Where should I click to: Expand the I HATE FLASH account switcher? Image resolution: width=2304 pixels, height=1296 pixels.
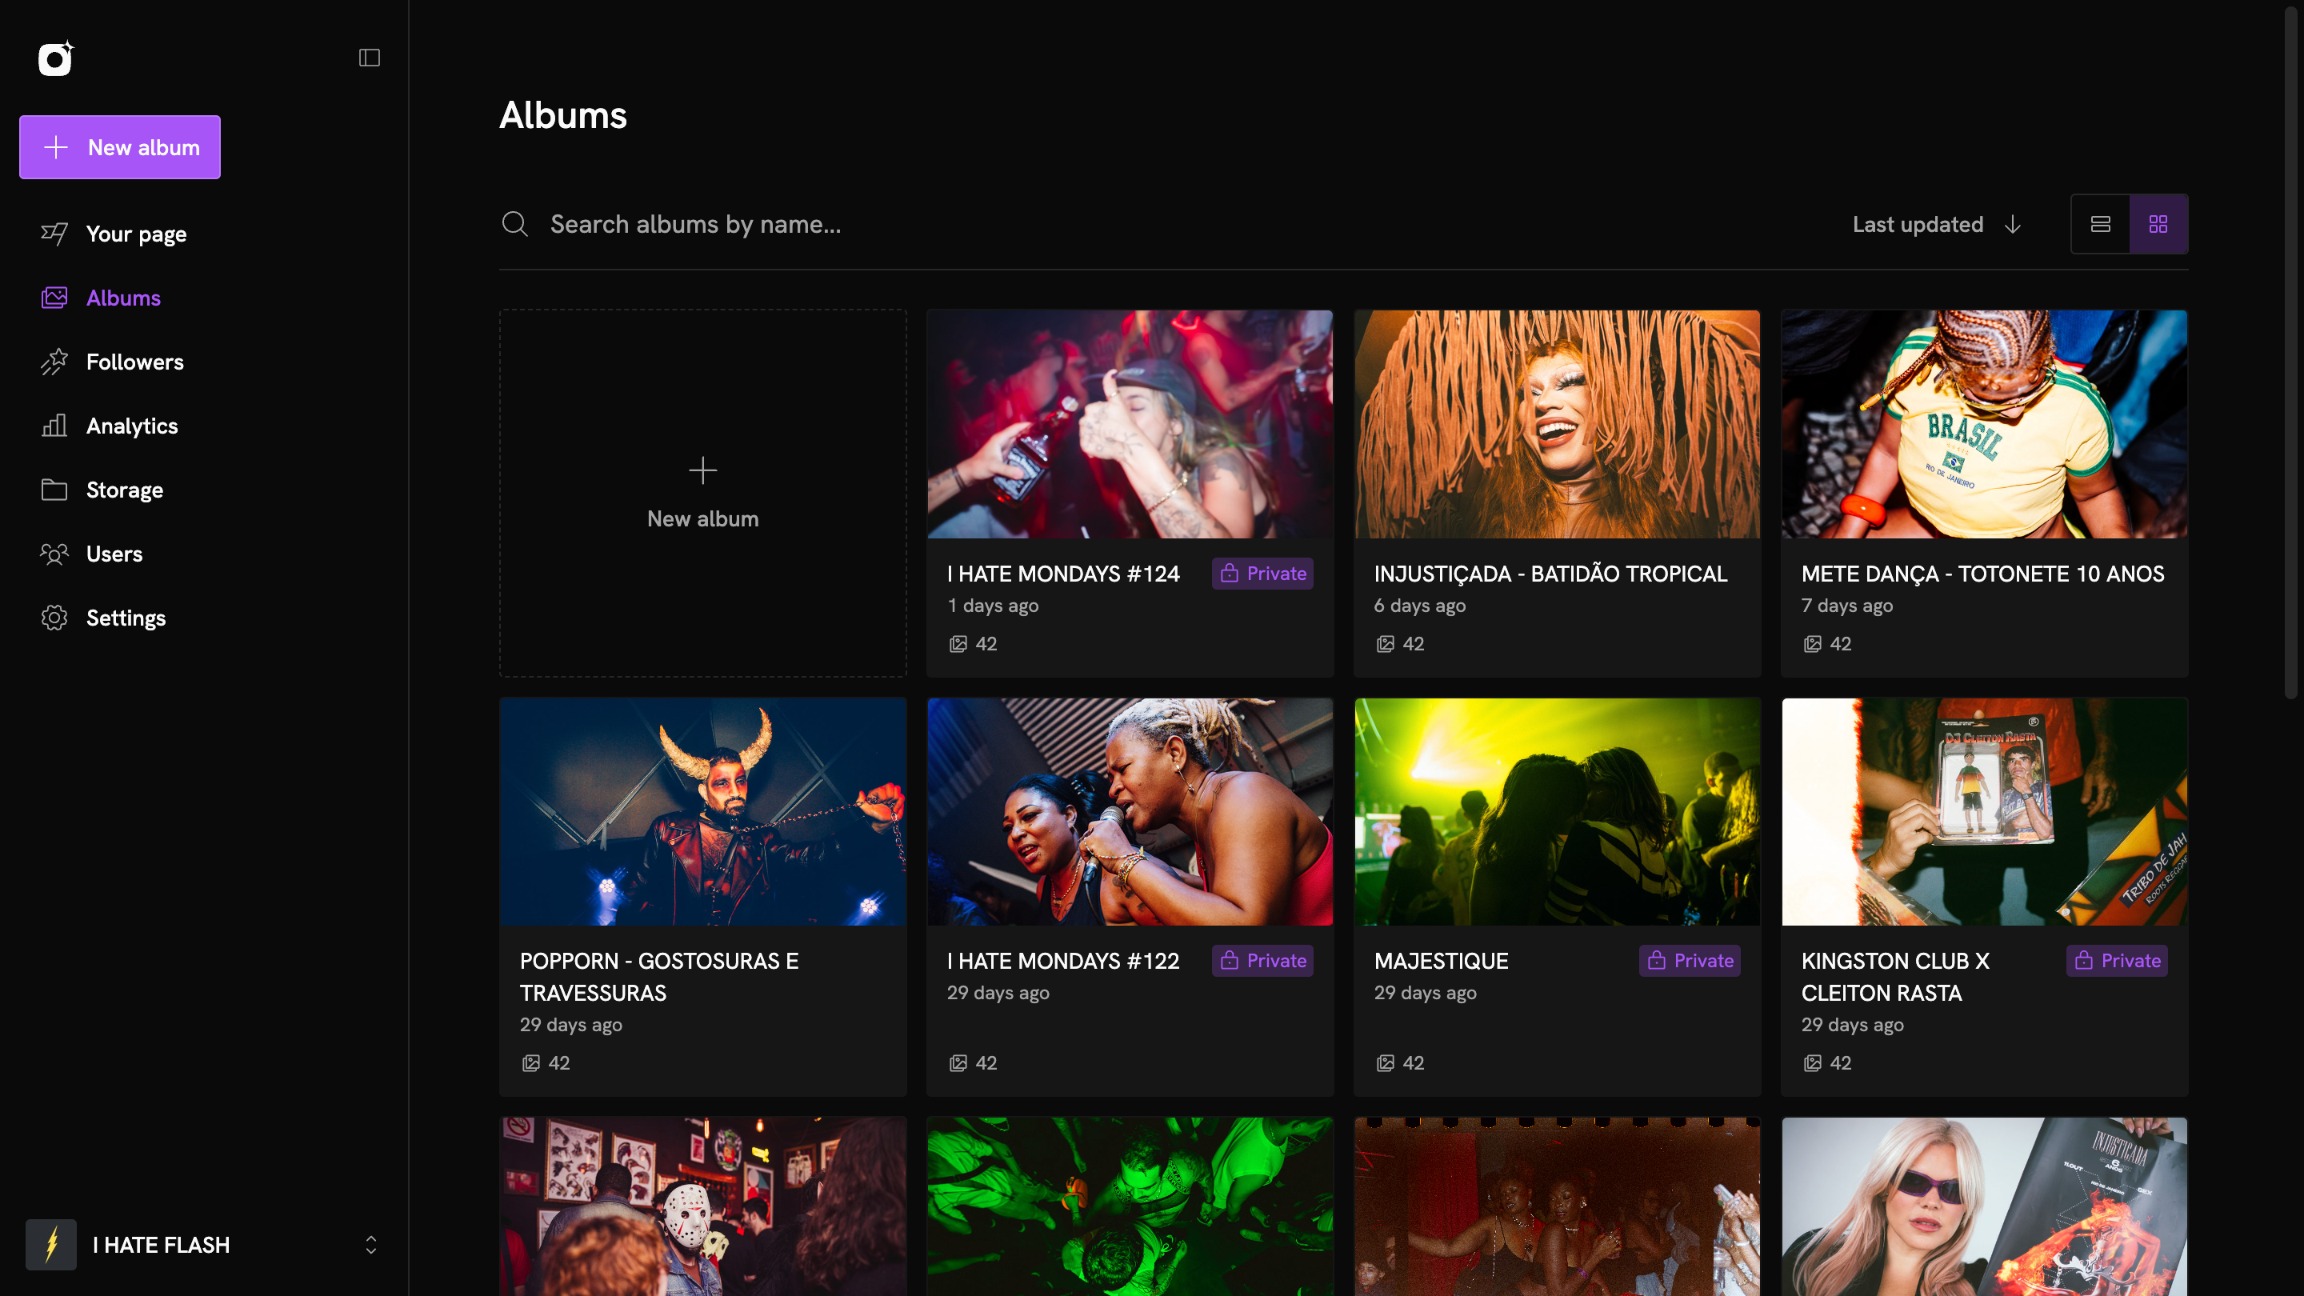coord(371,1245)
